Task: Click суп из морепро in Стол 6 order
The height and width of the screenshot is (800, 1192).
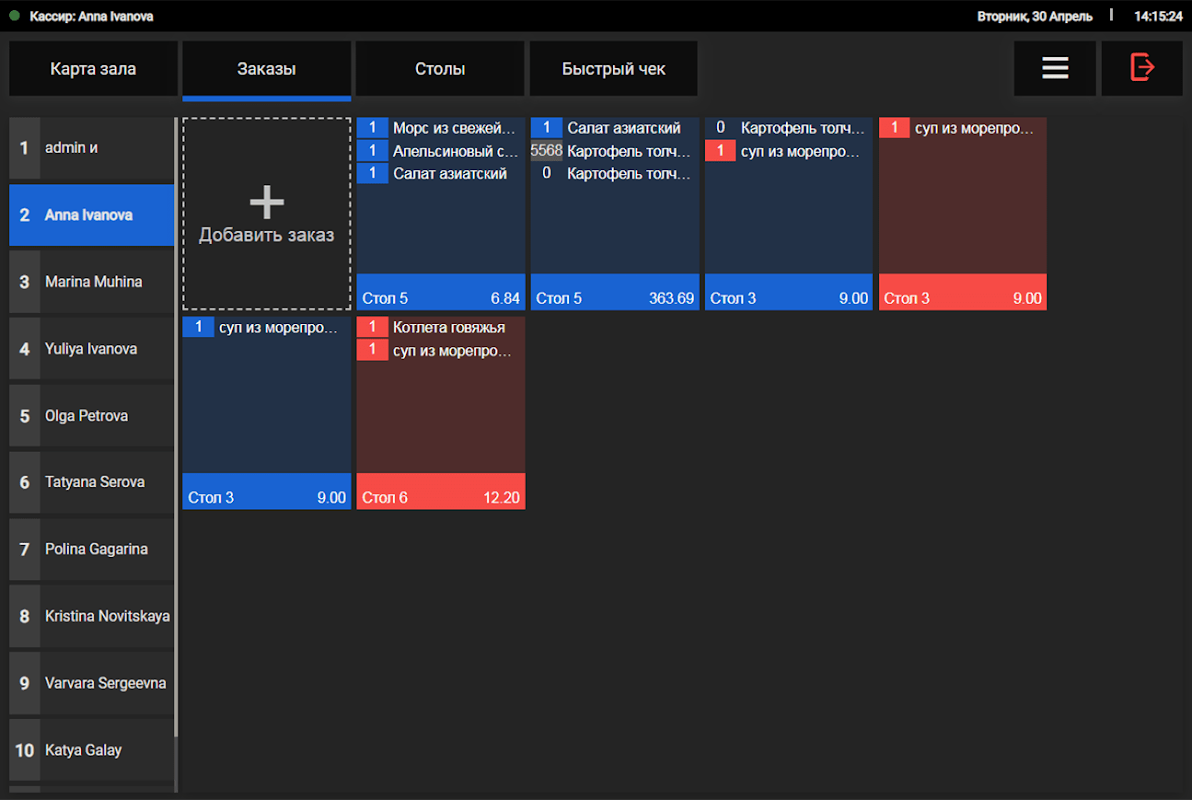Action: click(x=441, y=350)
